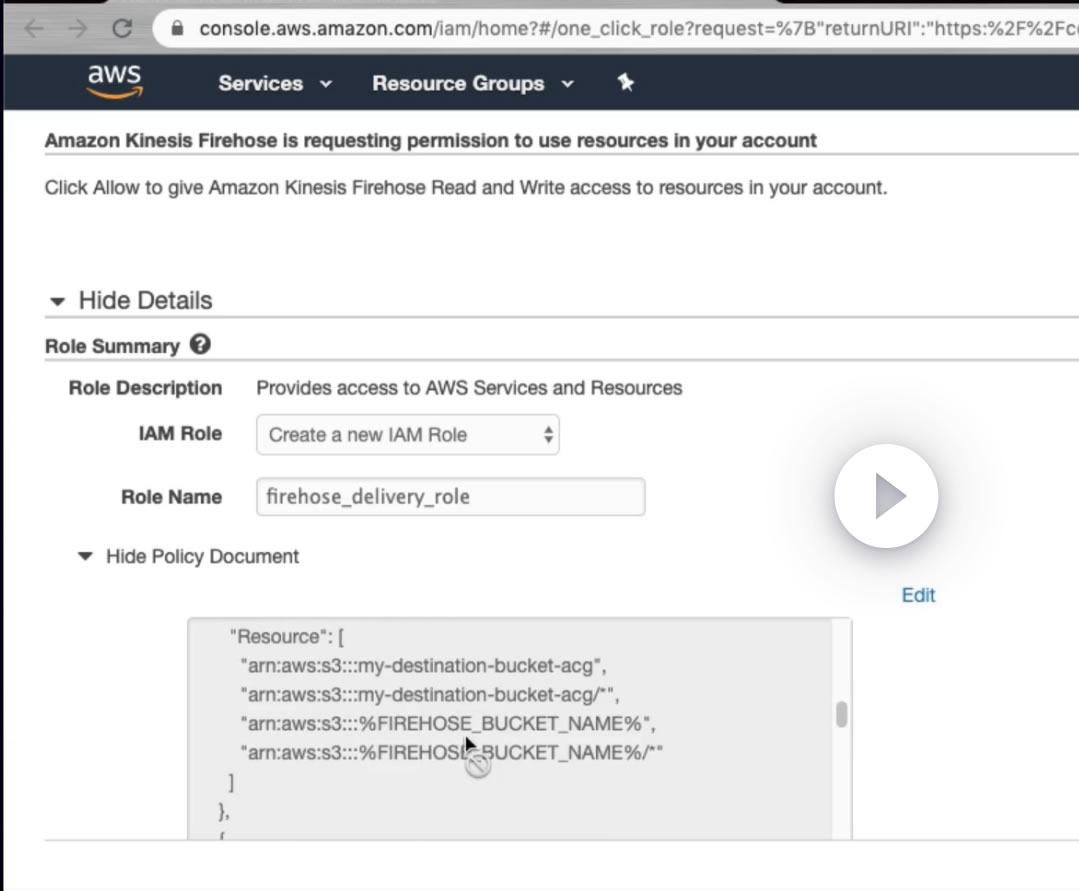Click the pin shortcut icon in navbar
Viewport: 1079px width, 891px height.
click(625, 83)
